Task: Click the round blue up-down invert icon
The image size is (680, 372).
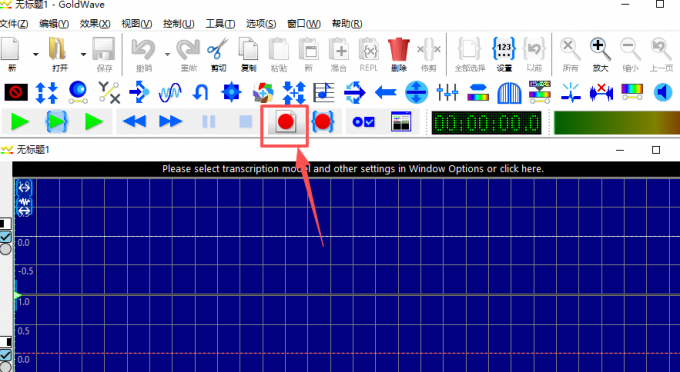Action: point(416,92)
